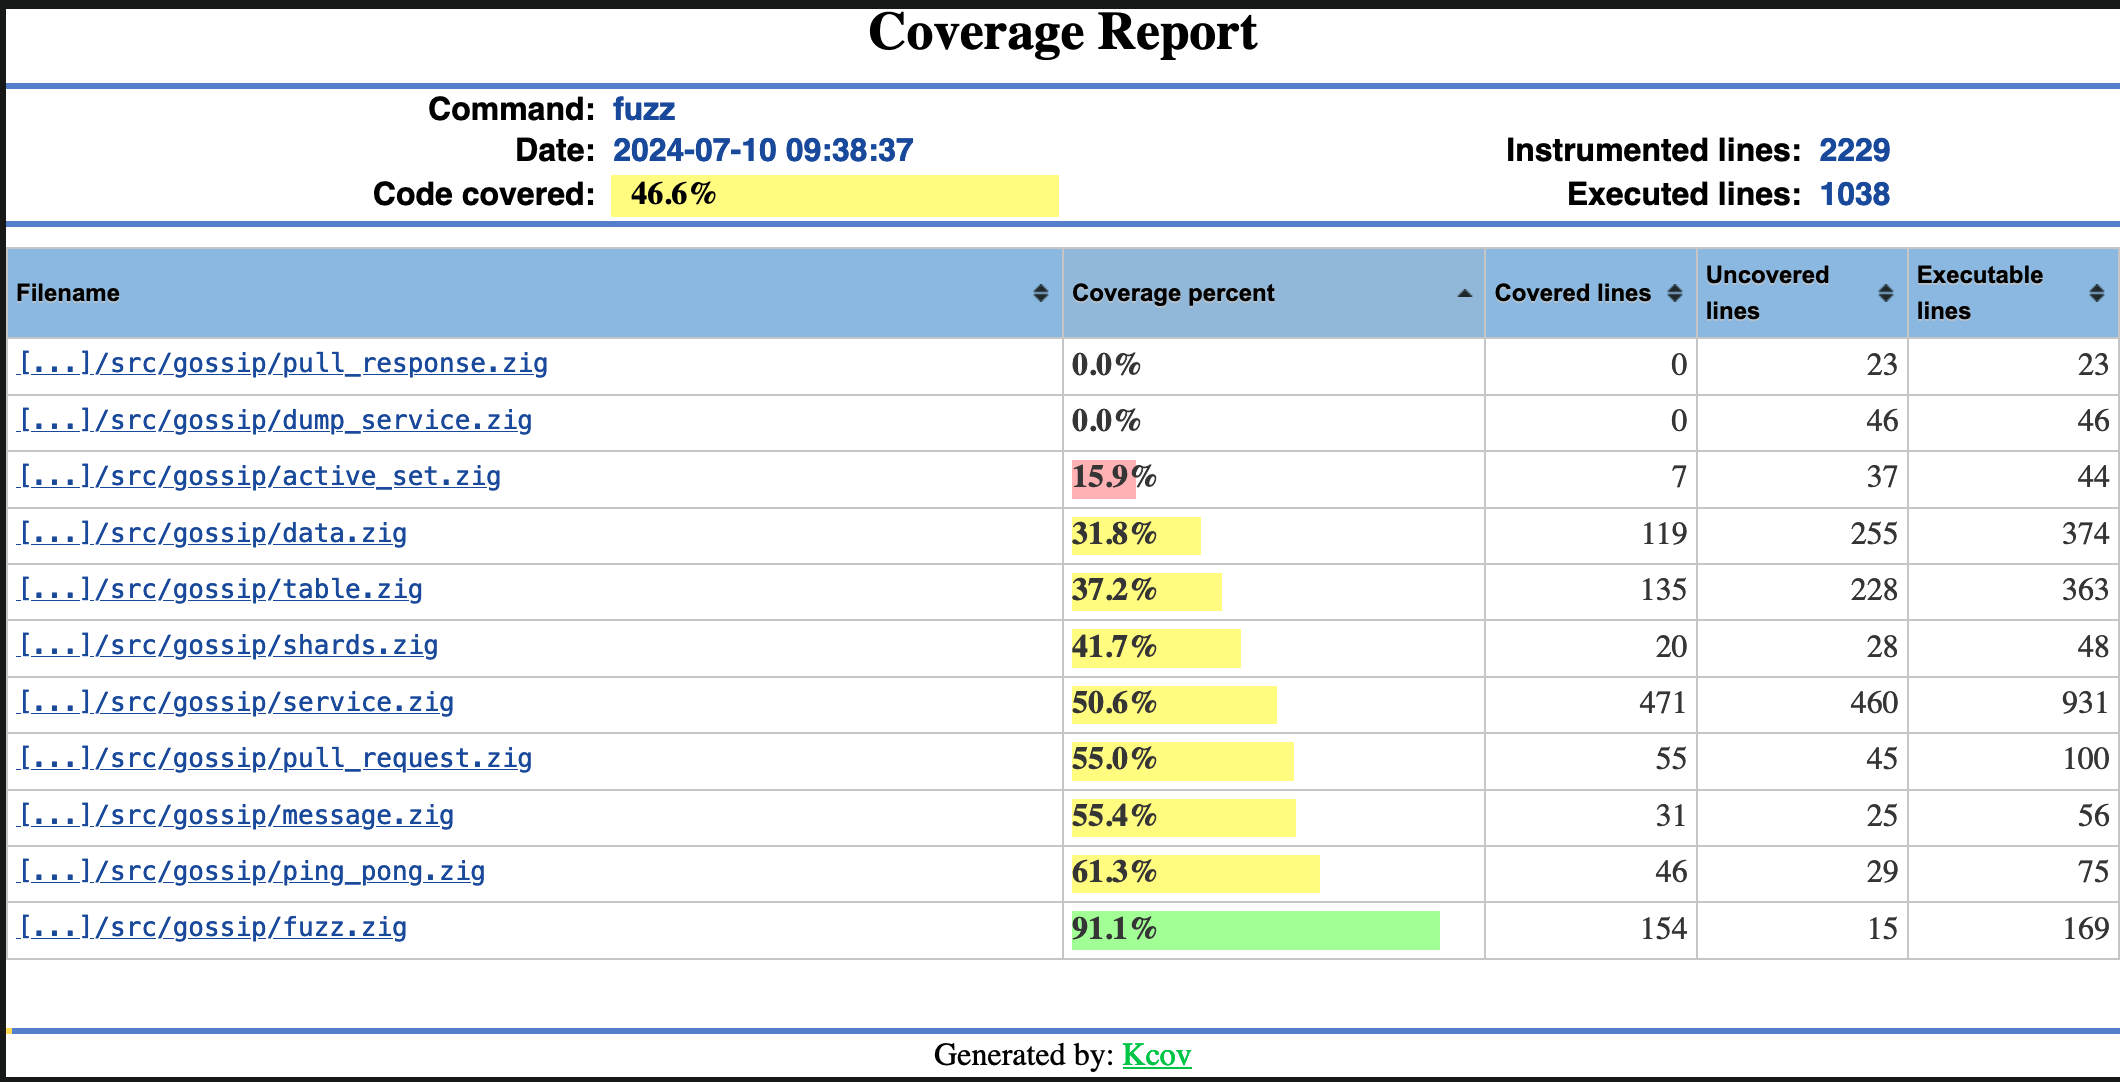Viewport: 2120px width, 1082px height.
Task: Open shards.zig coverage details
Action: click(x=229, y=645)
